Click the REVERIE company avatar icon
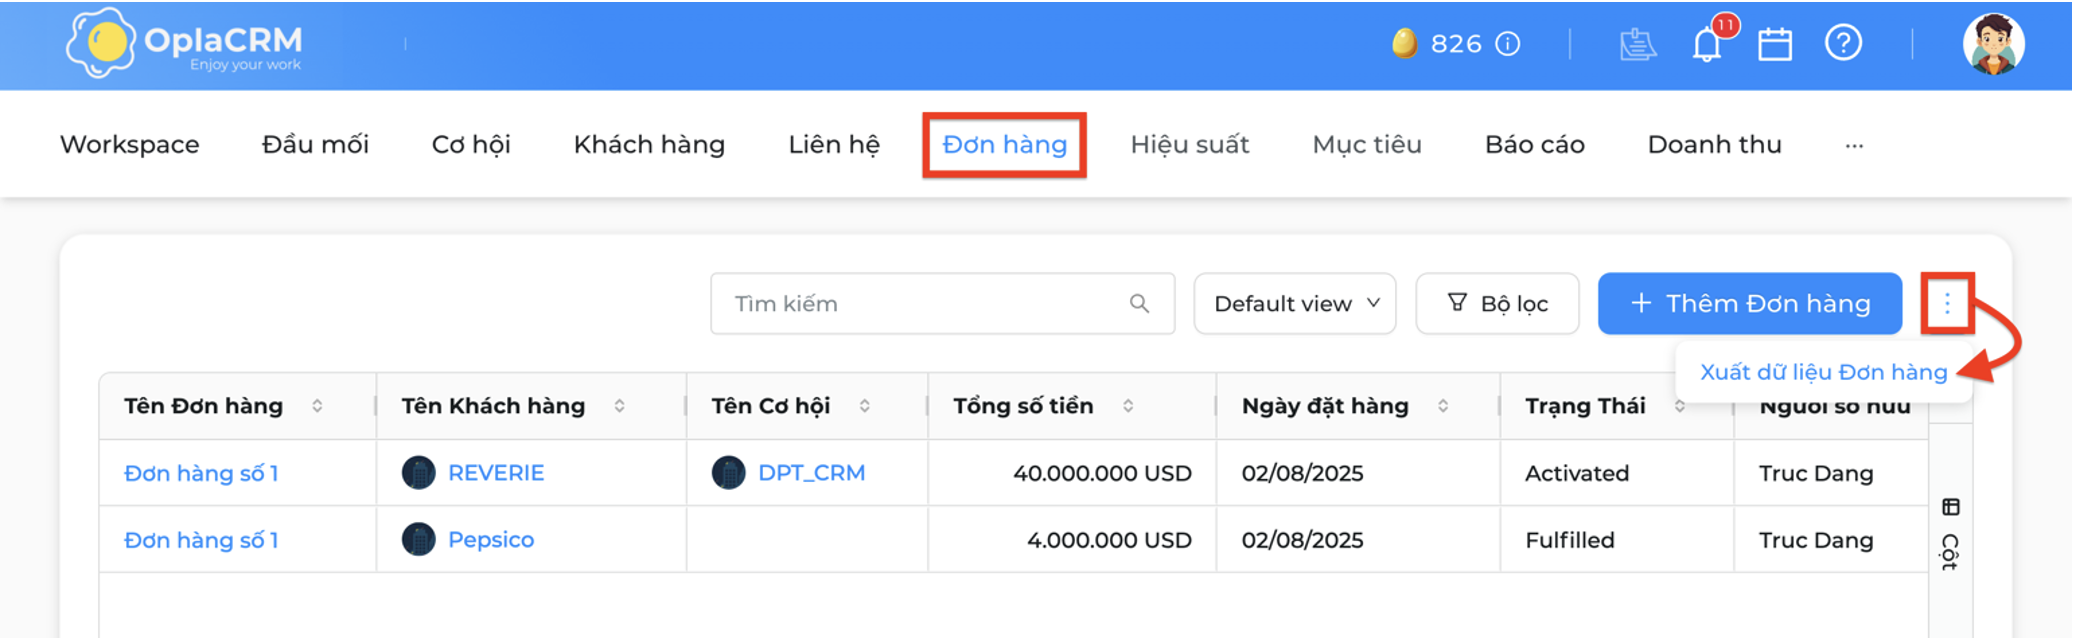Image resolution: width=2076 pixels, height=638 pixels. click(x=418, y=473)
